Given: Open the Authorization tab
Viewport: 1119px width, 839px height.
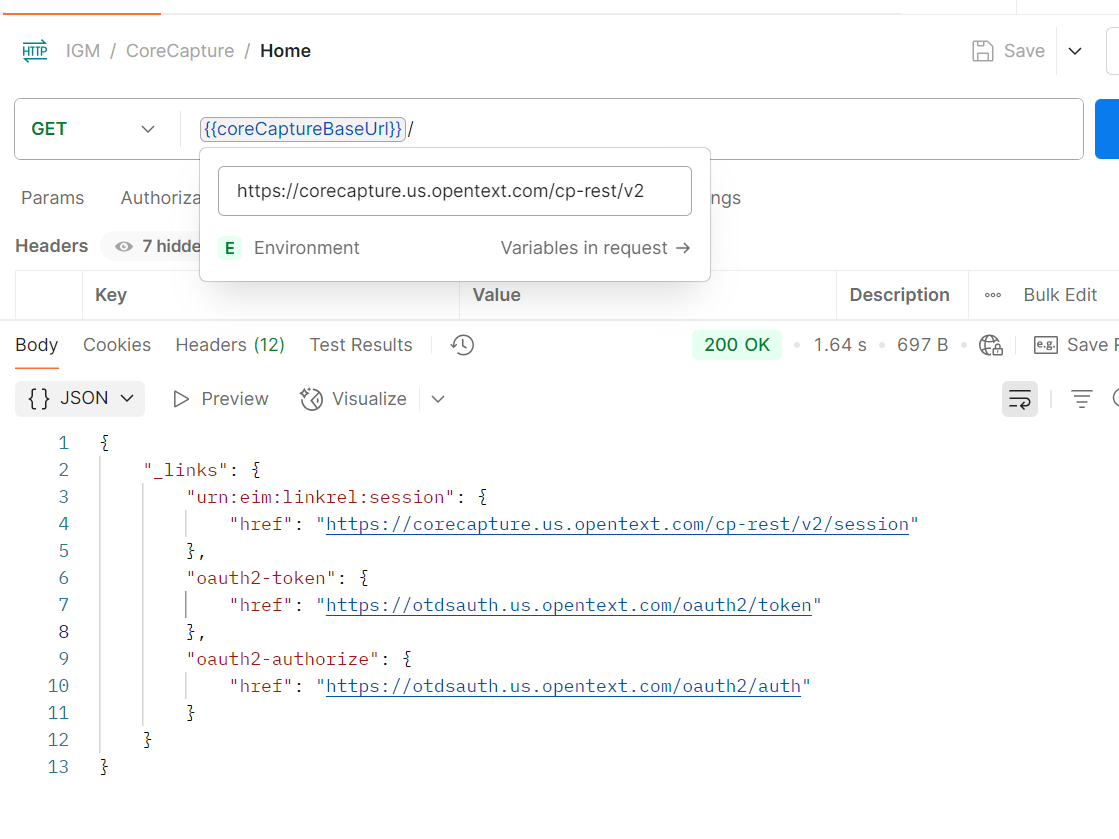Looking at the screenshot, I should pyautogui.click(x=161, y=198).
